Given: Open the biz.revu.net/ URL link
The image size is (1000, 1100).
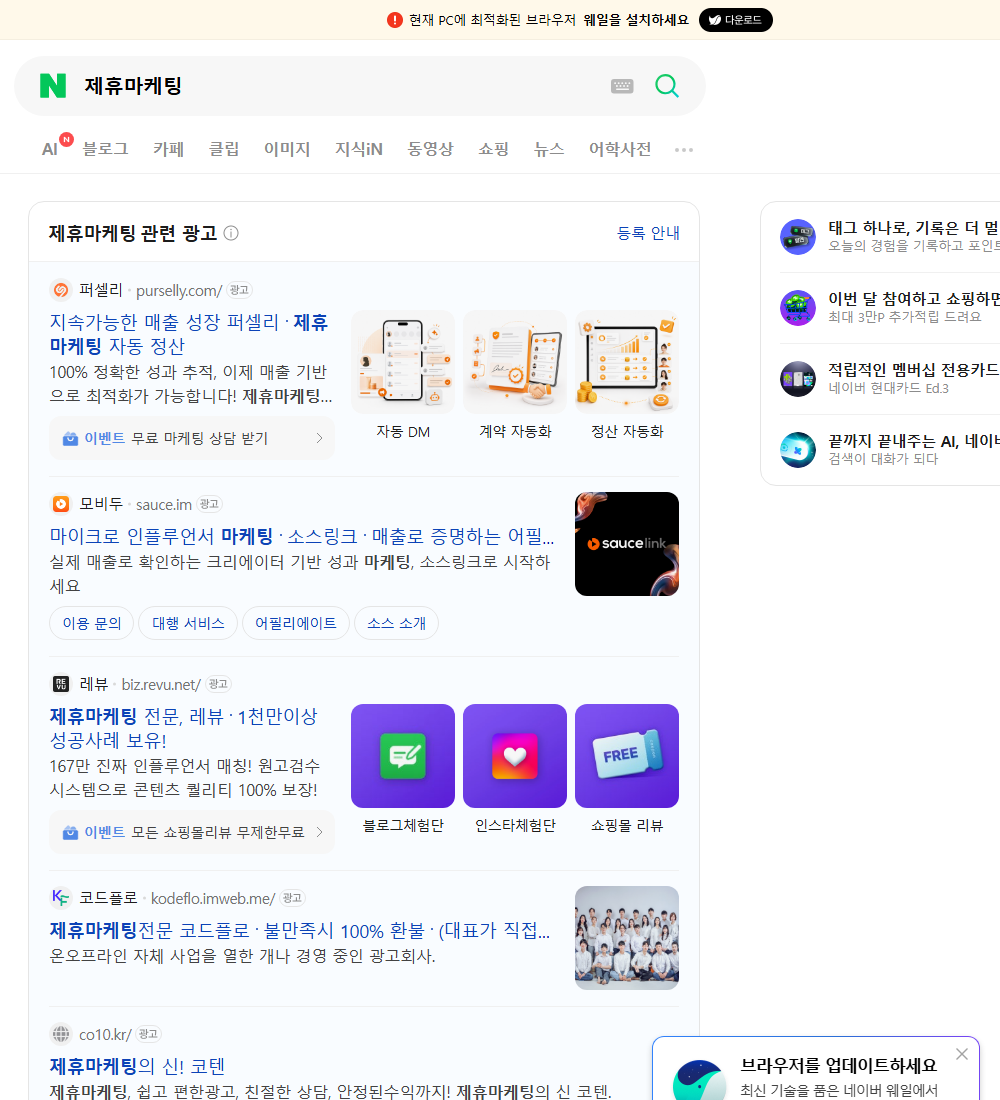Looking at the screenshot, I should [161, 684].
